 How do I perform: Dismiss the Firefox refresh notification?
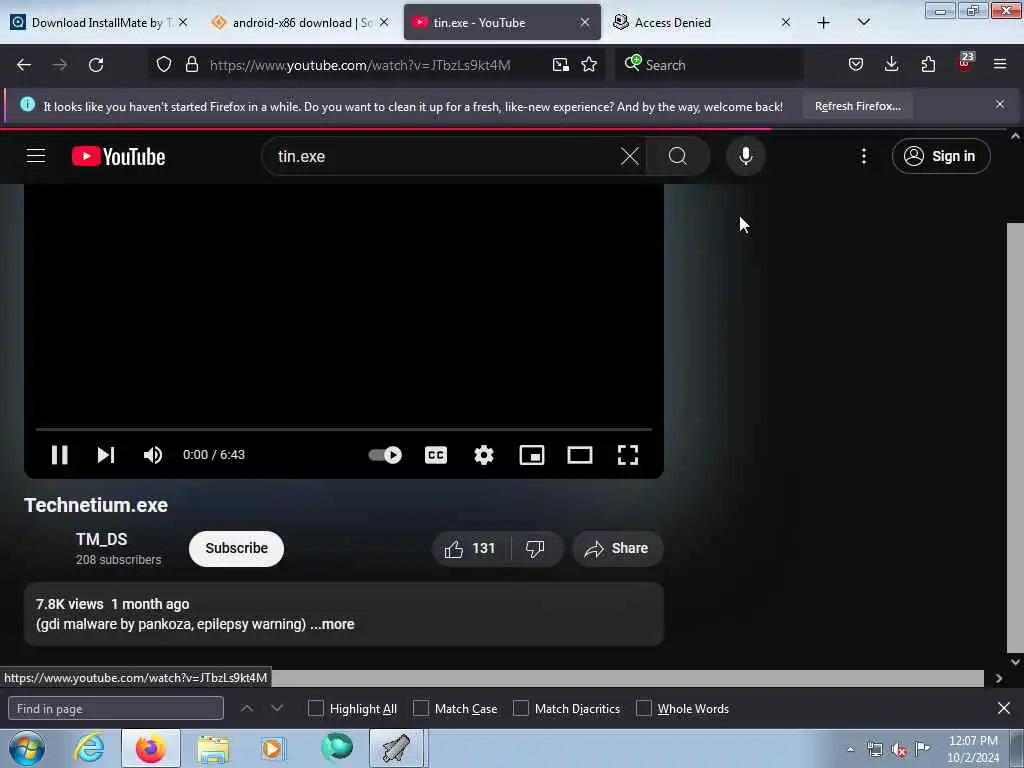tap(1000, 104)
